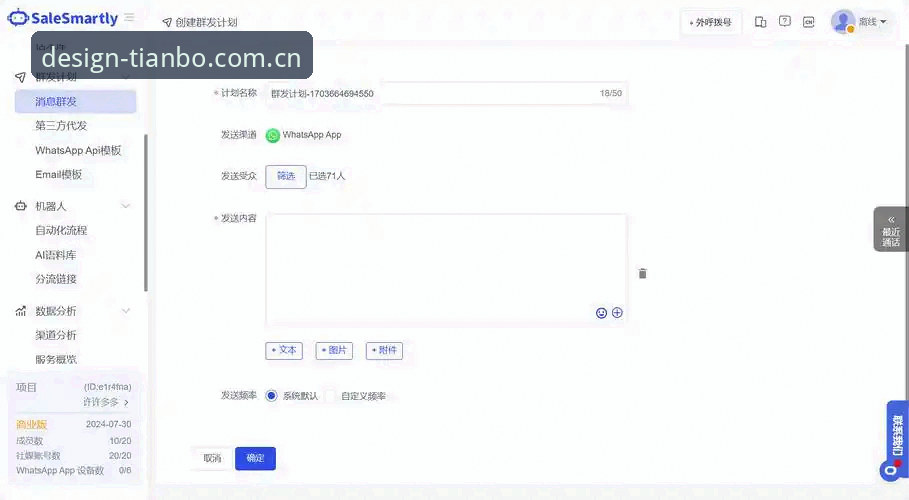Click the 联系我们 floating tab
This screenshot has height=500, width=909.
point(897,435)
